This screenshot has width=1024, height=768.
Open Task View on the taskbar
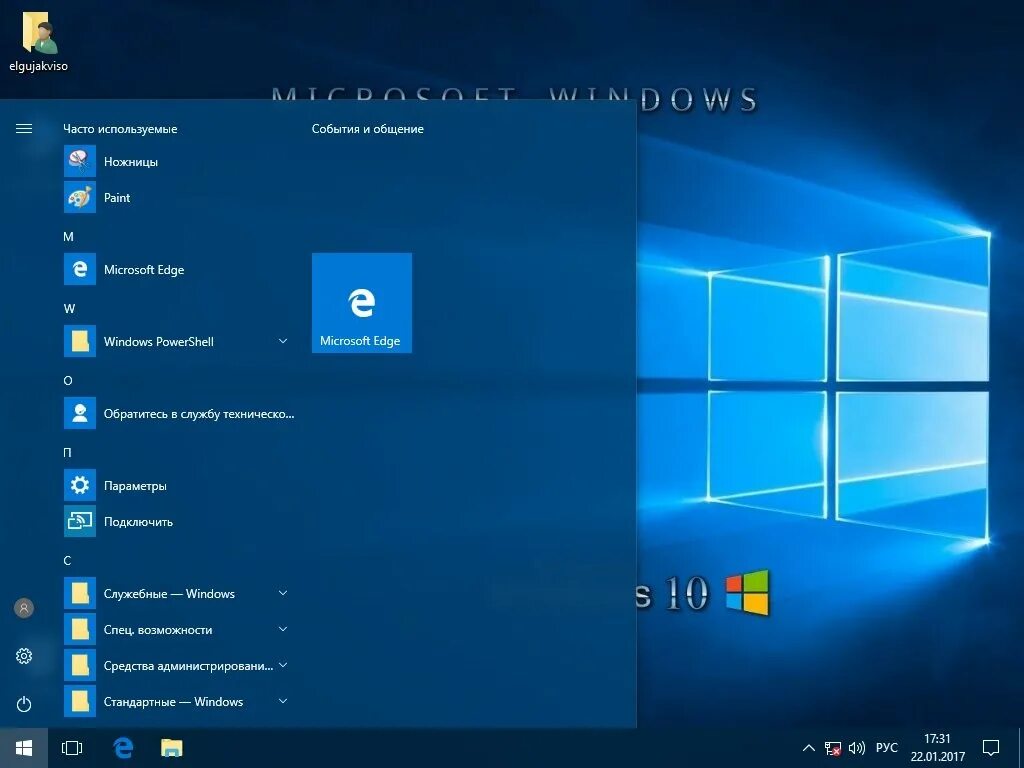(72, 748)
